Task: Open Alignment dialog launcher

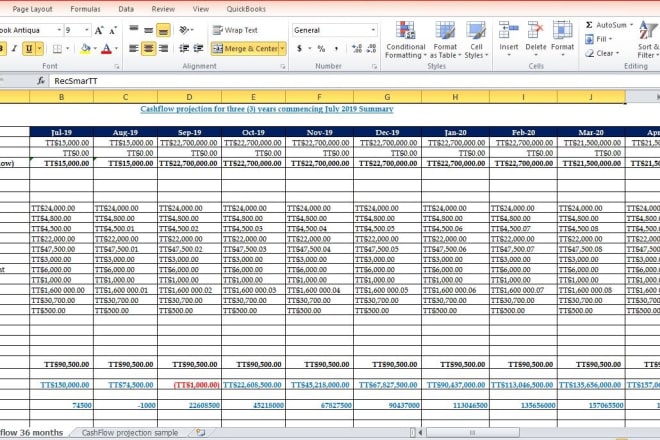Action: (283, 67)
